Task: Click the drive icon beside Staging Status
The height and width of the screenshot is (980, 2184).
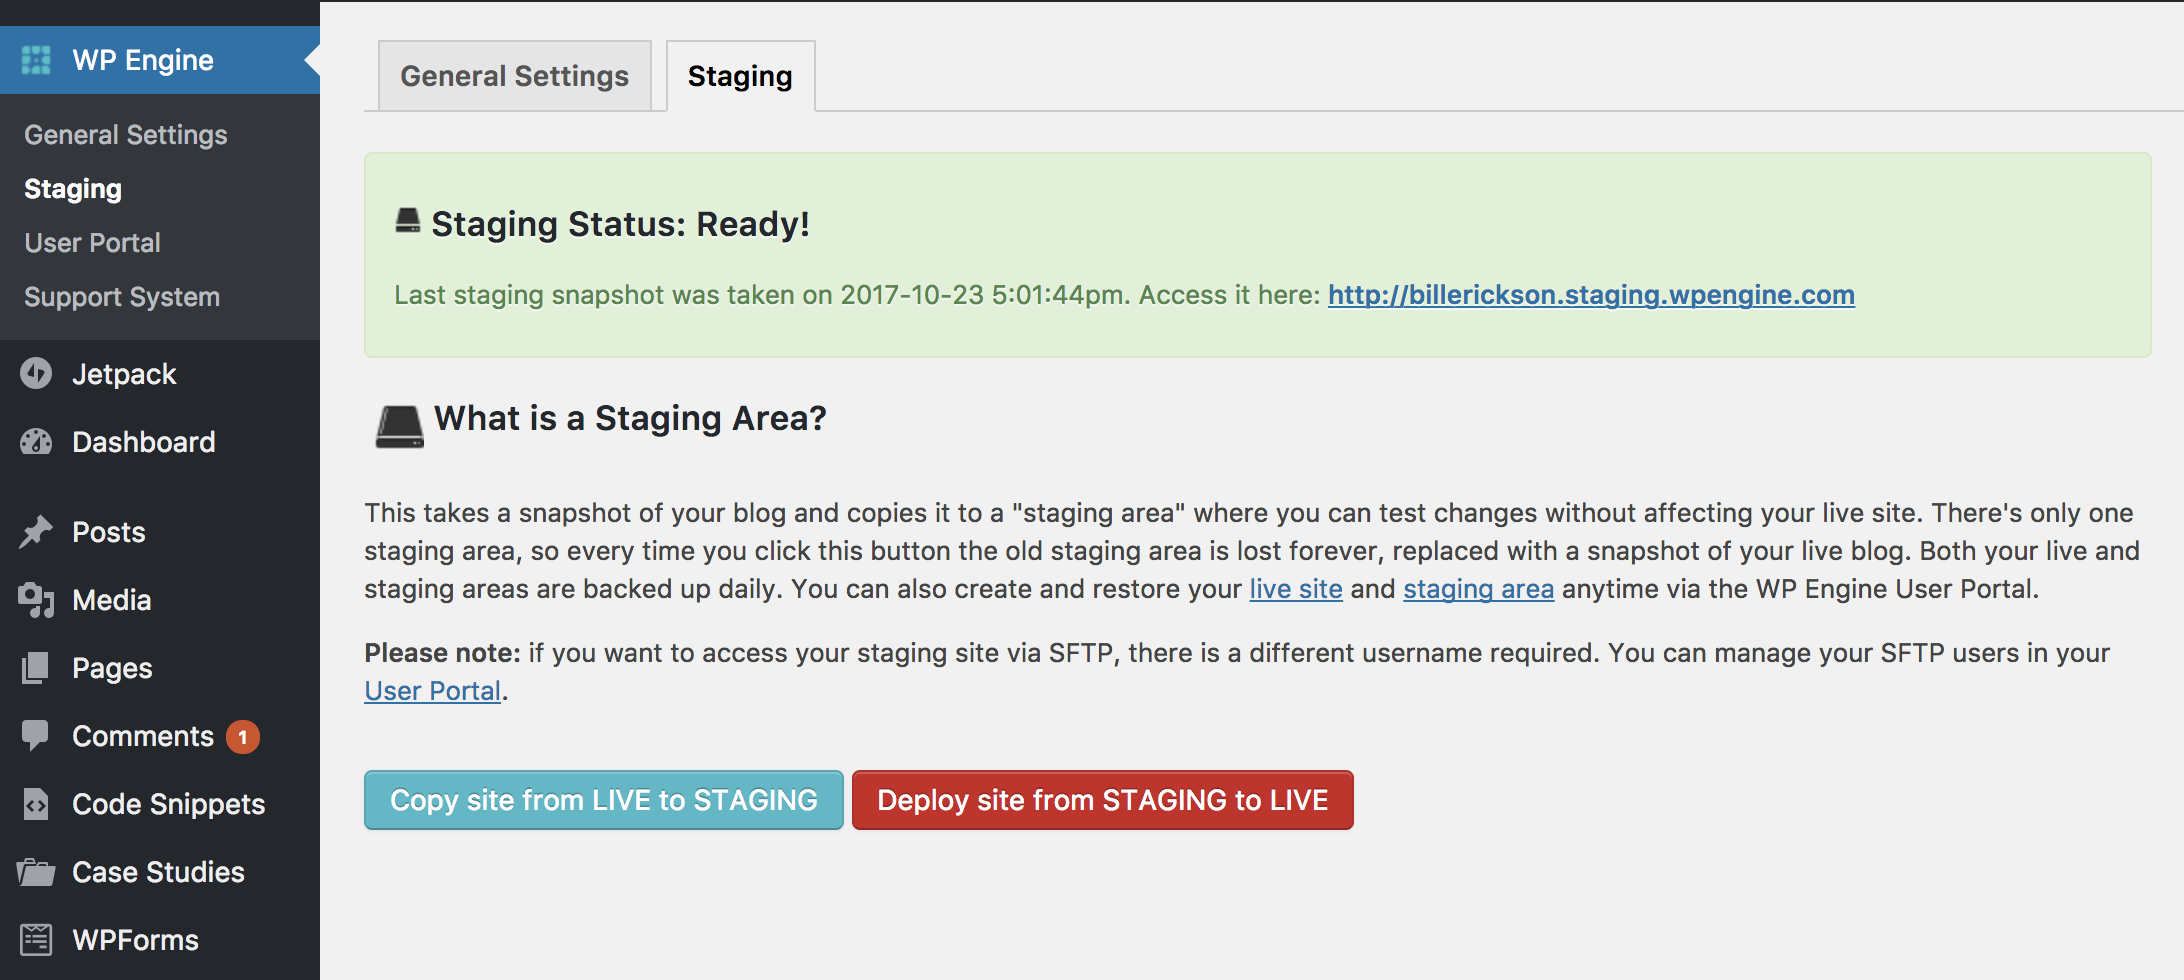Action: (408, 221)
